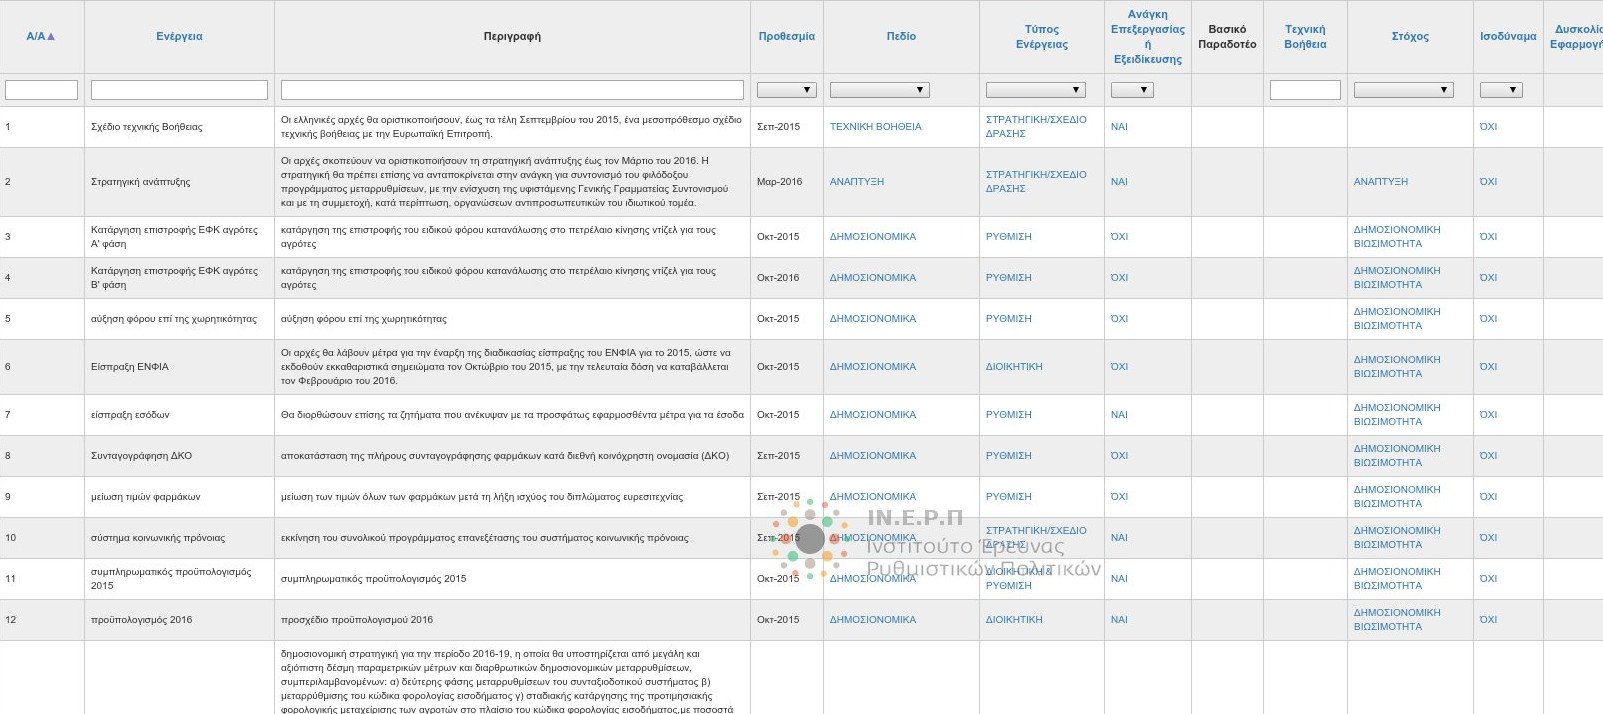This screenshot has height=714, width=1603.
Task: Sort by the Τεχνική Βοήθεια column header
Action: tap(1305, 37)
